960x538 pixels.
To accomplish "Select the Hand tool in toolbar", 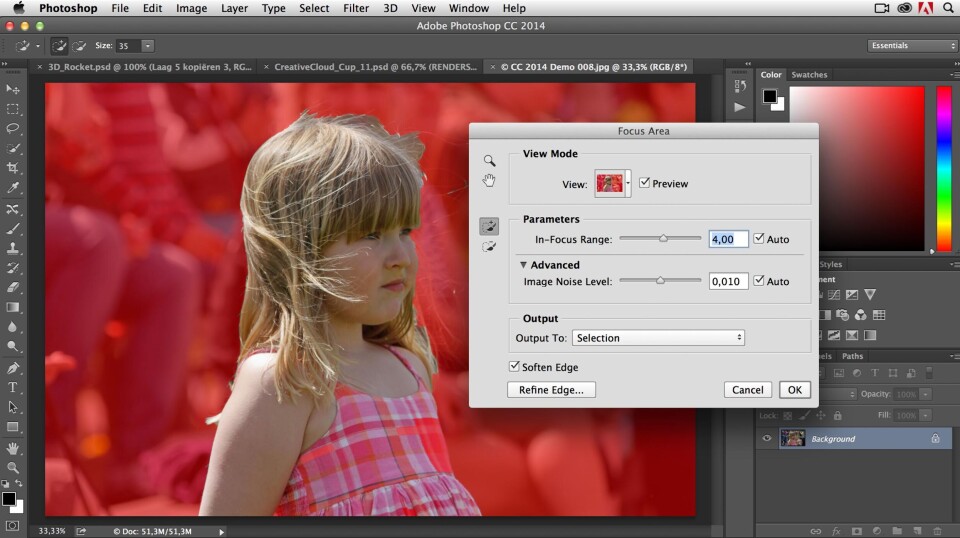I will click(12, 449).
